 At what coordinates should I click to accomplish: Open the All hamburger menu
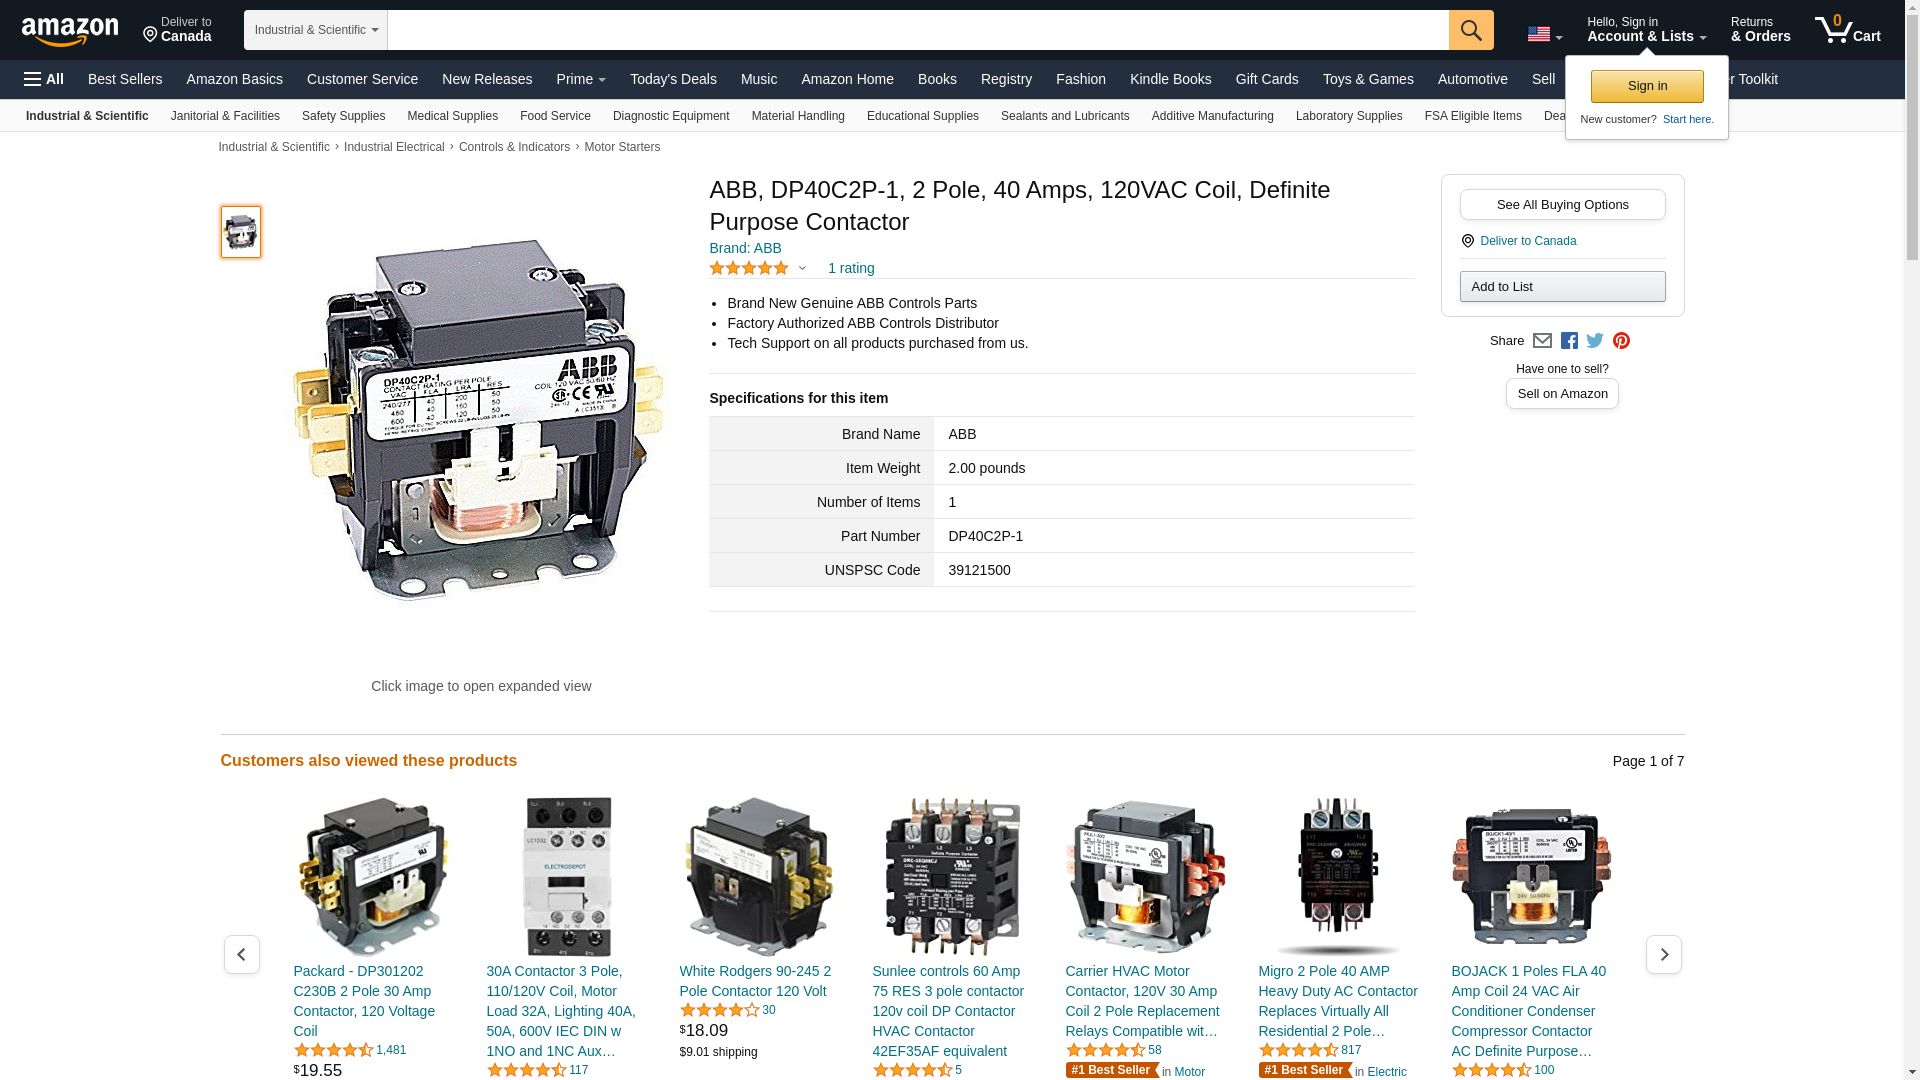coord(44,79)
